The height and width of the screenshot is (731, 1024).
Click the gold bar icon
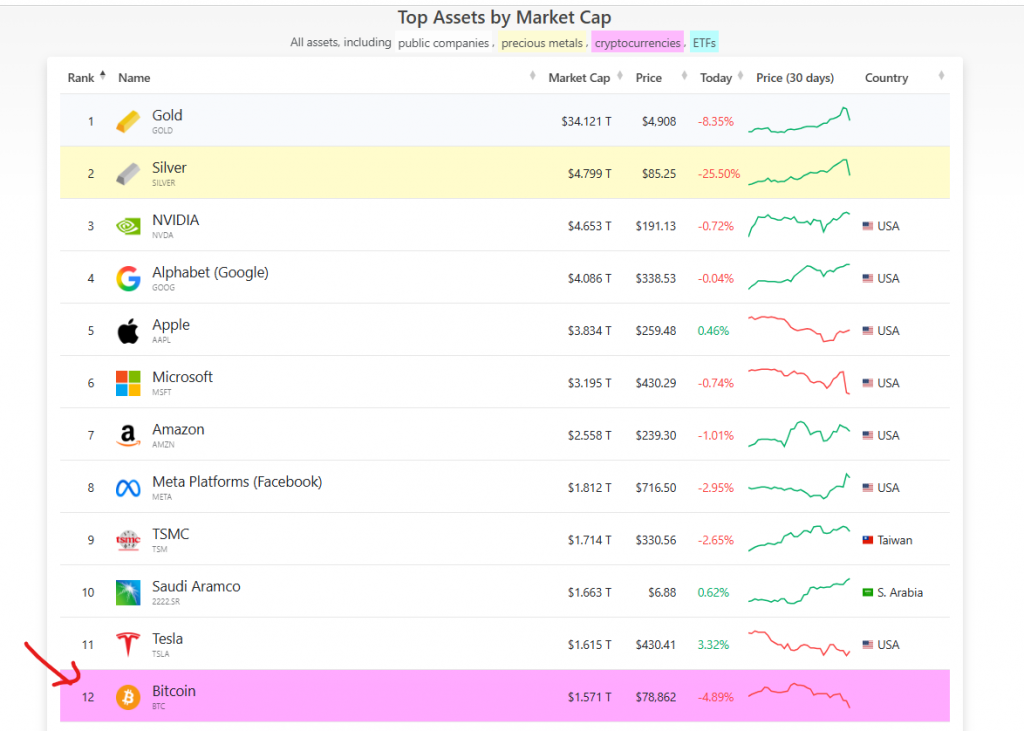point(127,120)
